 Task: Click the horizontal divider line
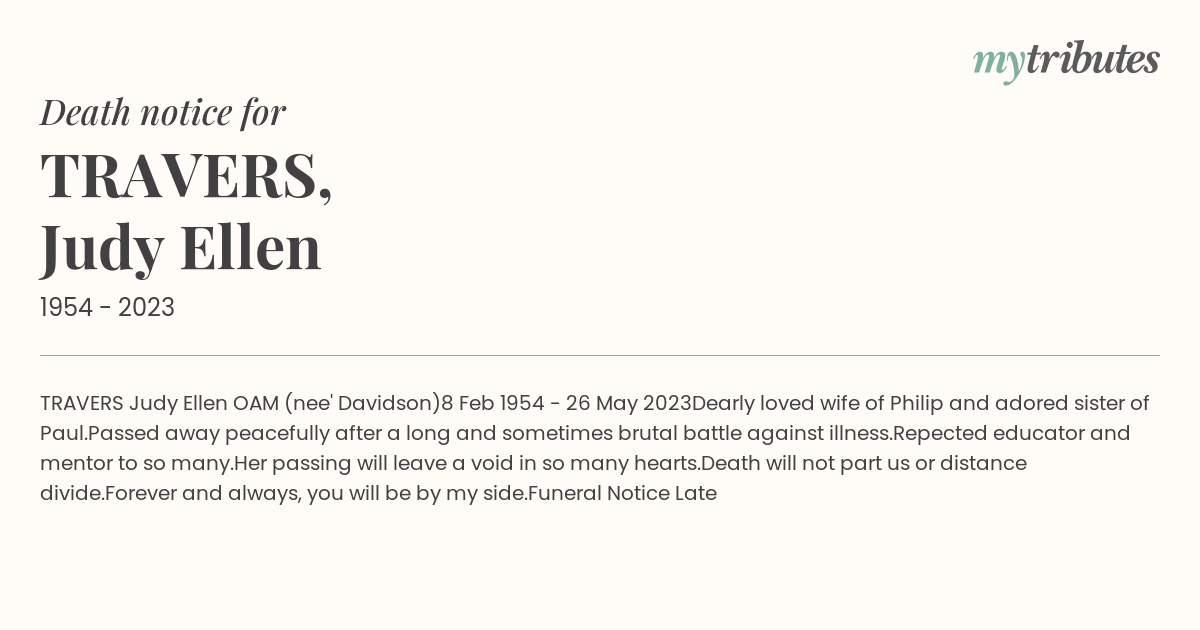(600, 355)
